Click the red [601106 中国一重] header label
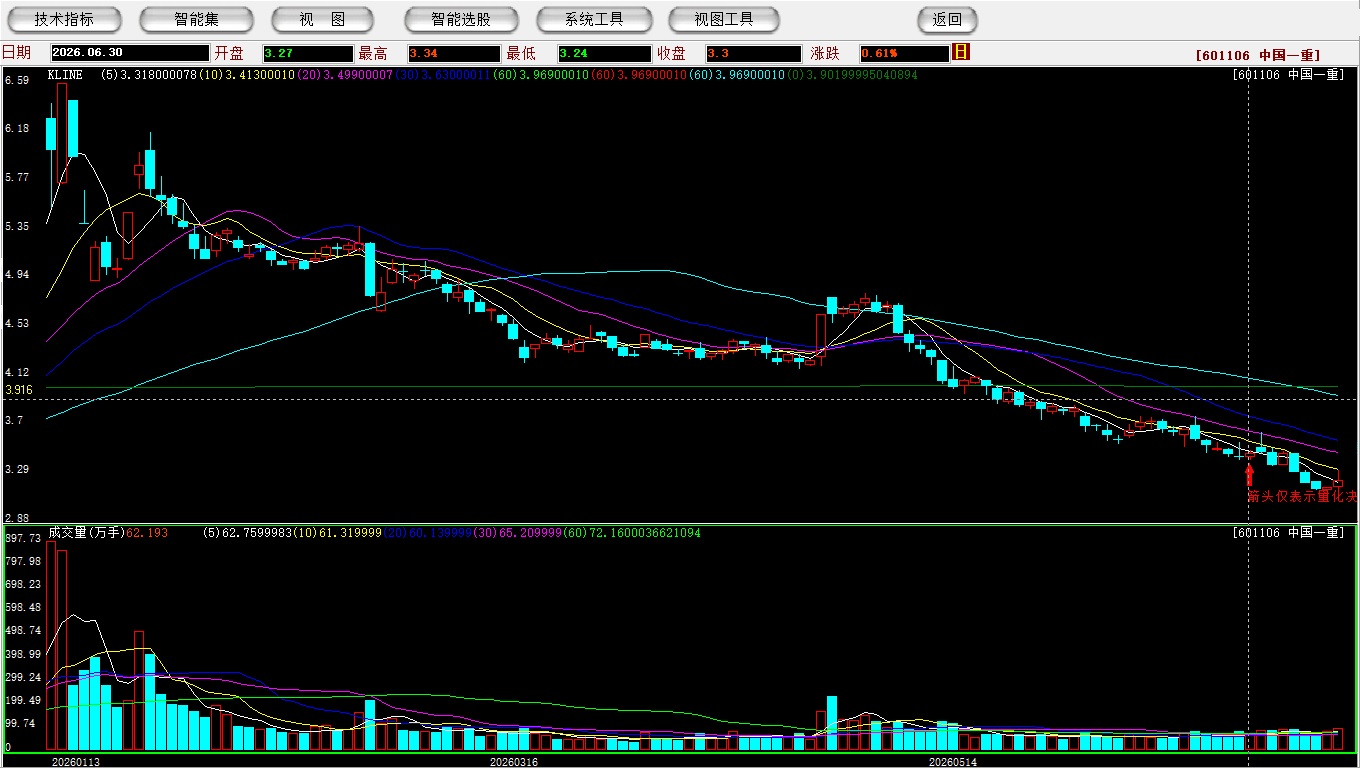 coord(1258,55)
